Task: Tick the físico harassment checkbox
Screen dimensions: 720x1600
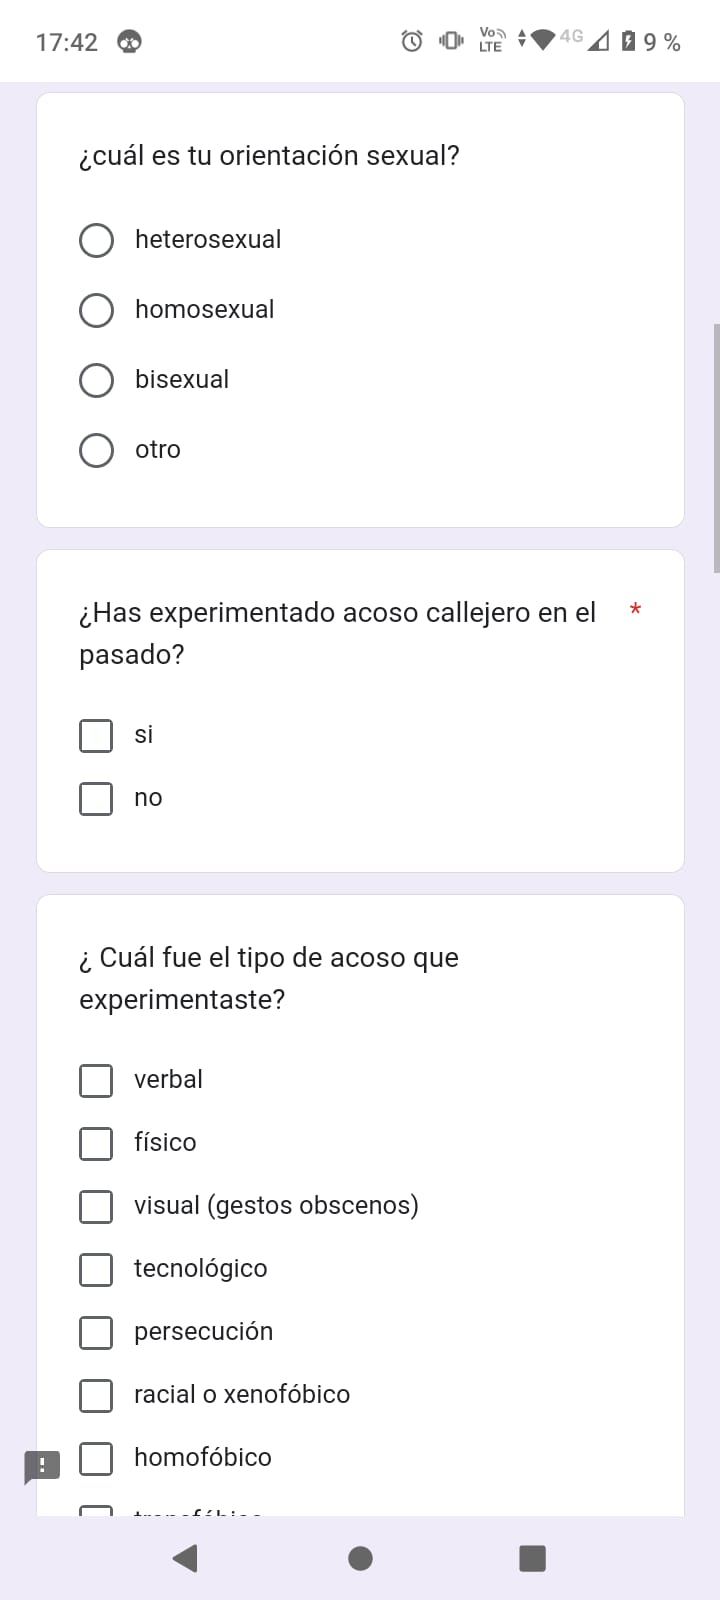Action: pos(96,1143)
